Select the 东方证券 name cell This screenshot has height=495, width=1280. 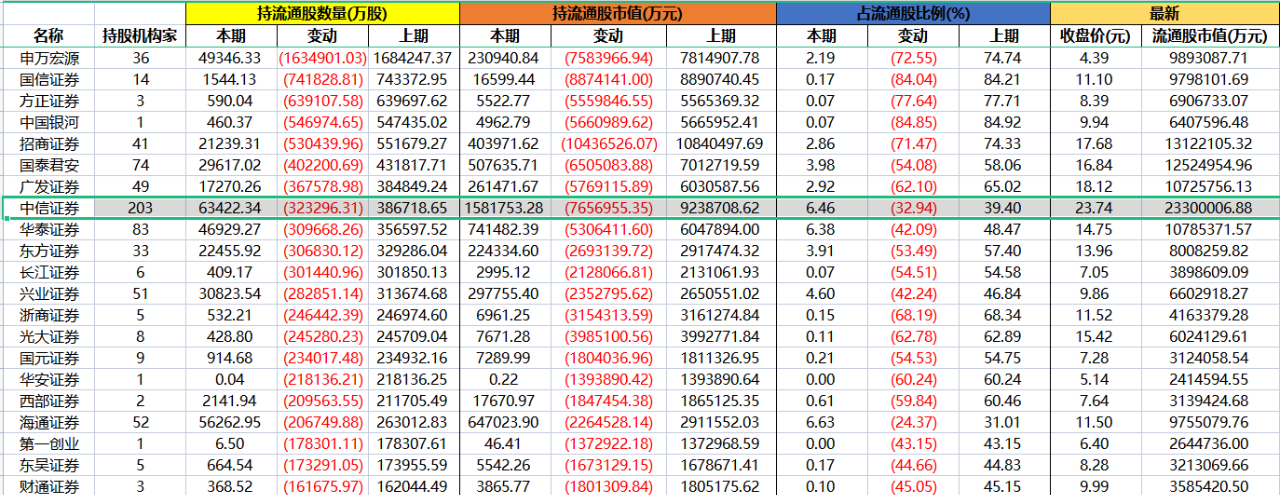pyautogui.click(x=48, y=250)
